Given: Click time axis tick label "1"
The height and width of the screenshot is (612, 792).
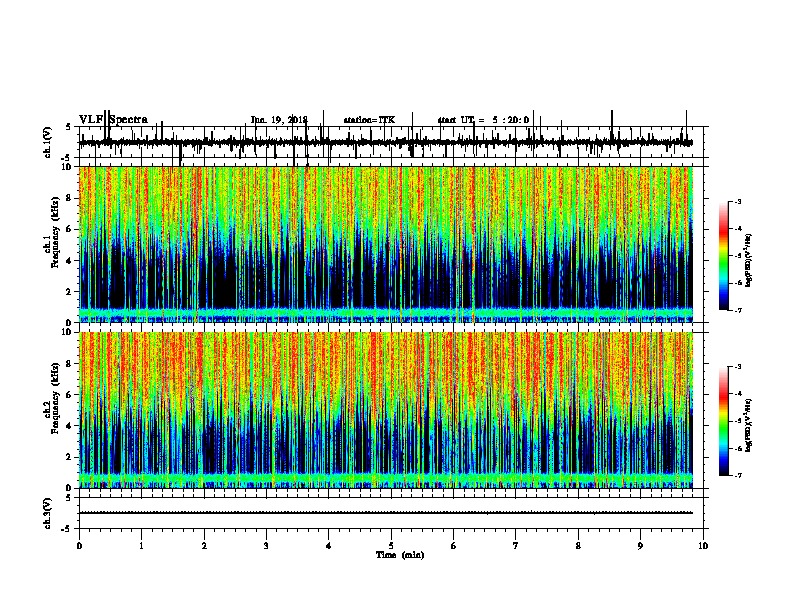Looking at the screenshot, I should pyautogui.click(x=141, y=546).
